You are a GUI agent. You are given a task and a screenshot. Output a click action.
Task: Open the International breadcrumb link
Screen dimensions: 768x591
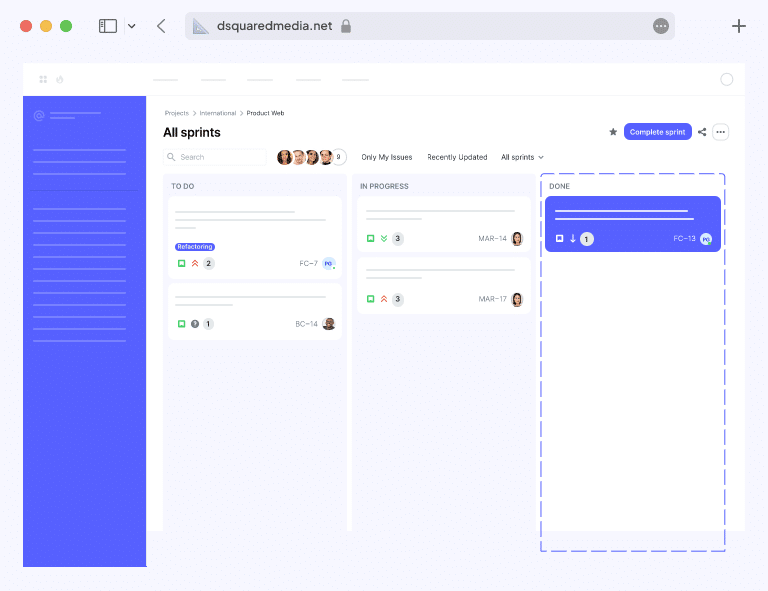click(217, 113)
